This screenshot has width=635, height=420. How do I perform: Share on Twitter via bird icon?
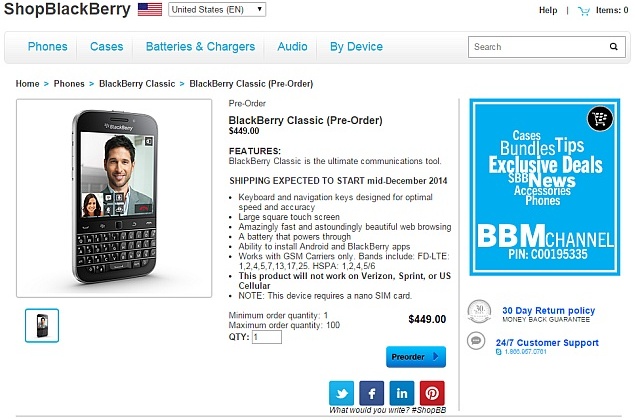341,393
